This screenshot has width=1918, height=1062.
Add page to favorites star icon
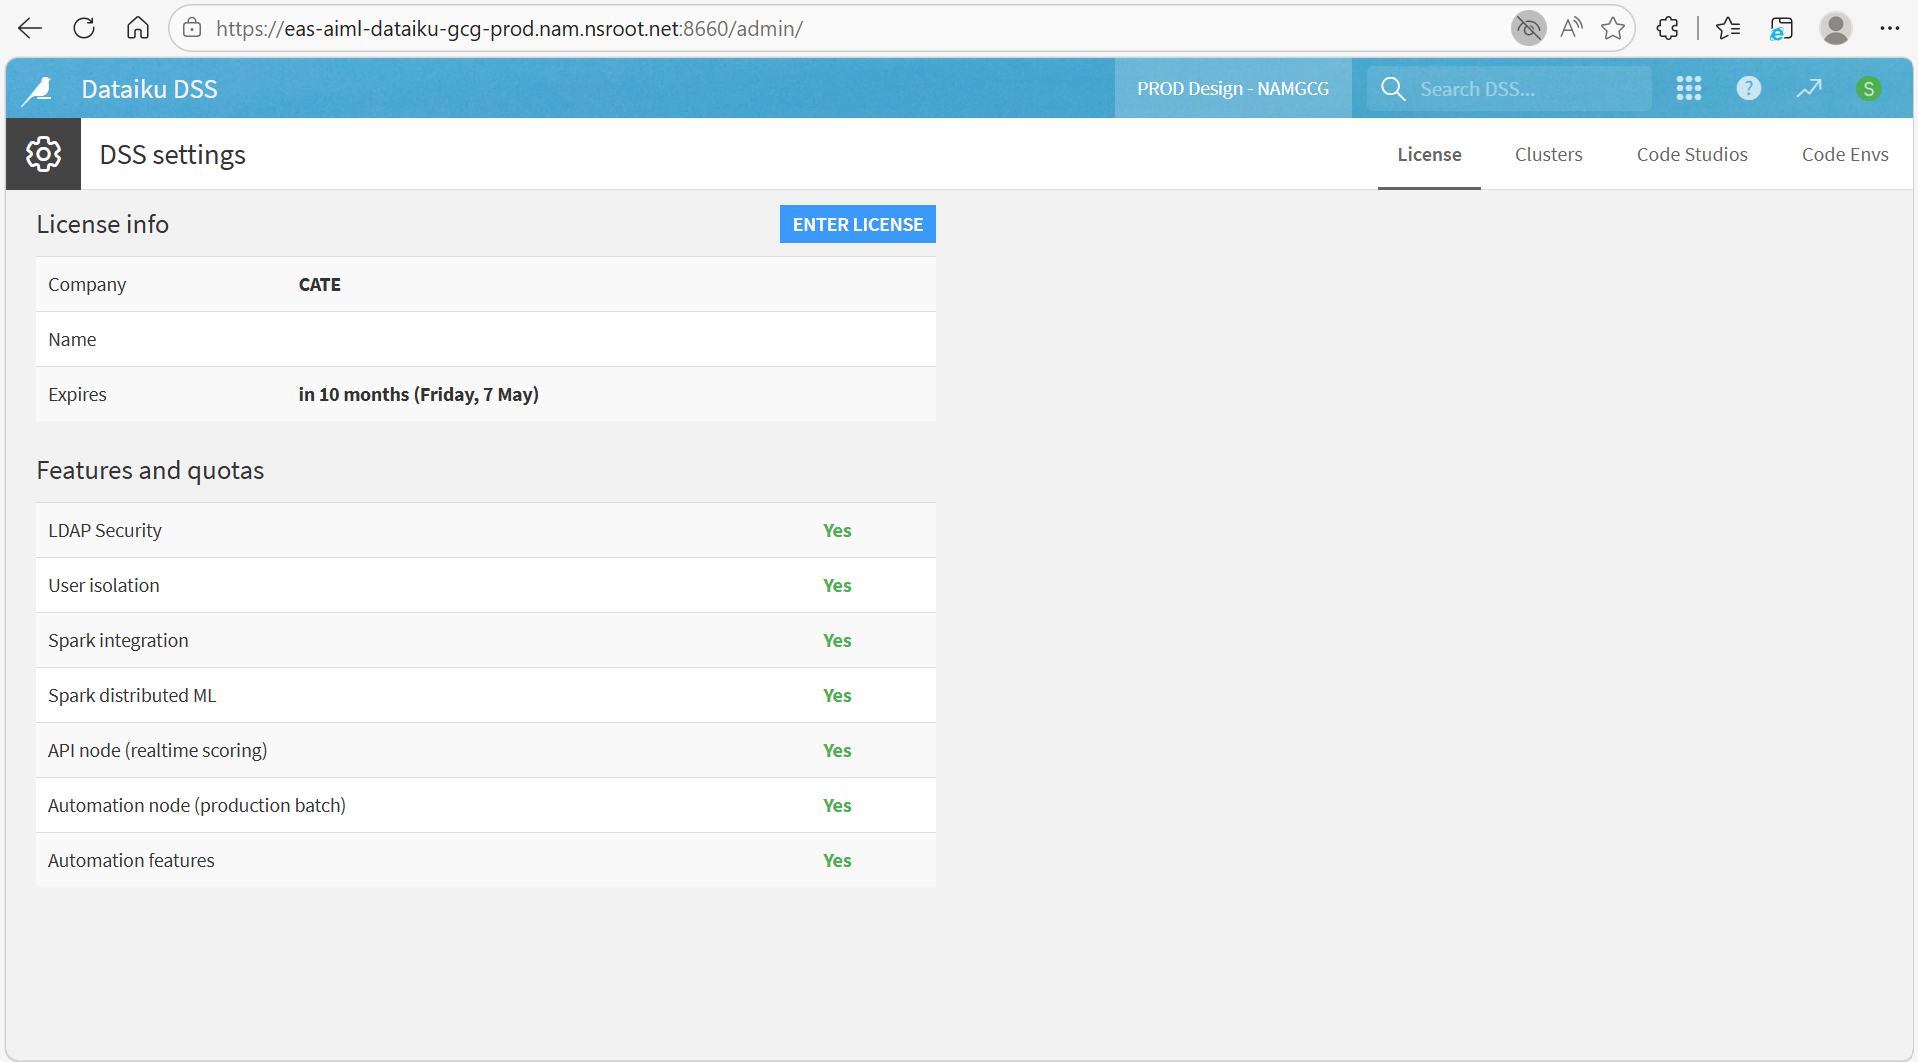click(x=1613, y=28)
